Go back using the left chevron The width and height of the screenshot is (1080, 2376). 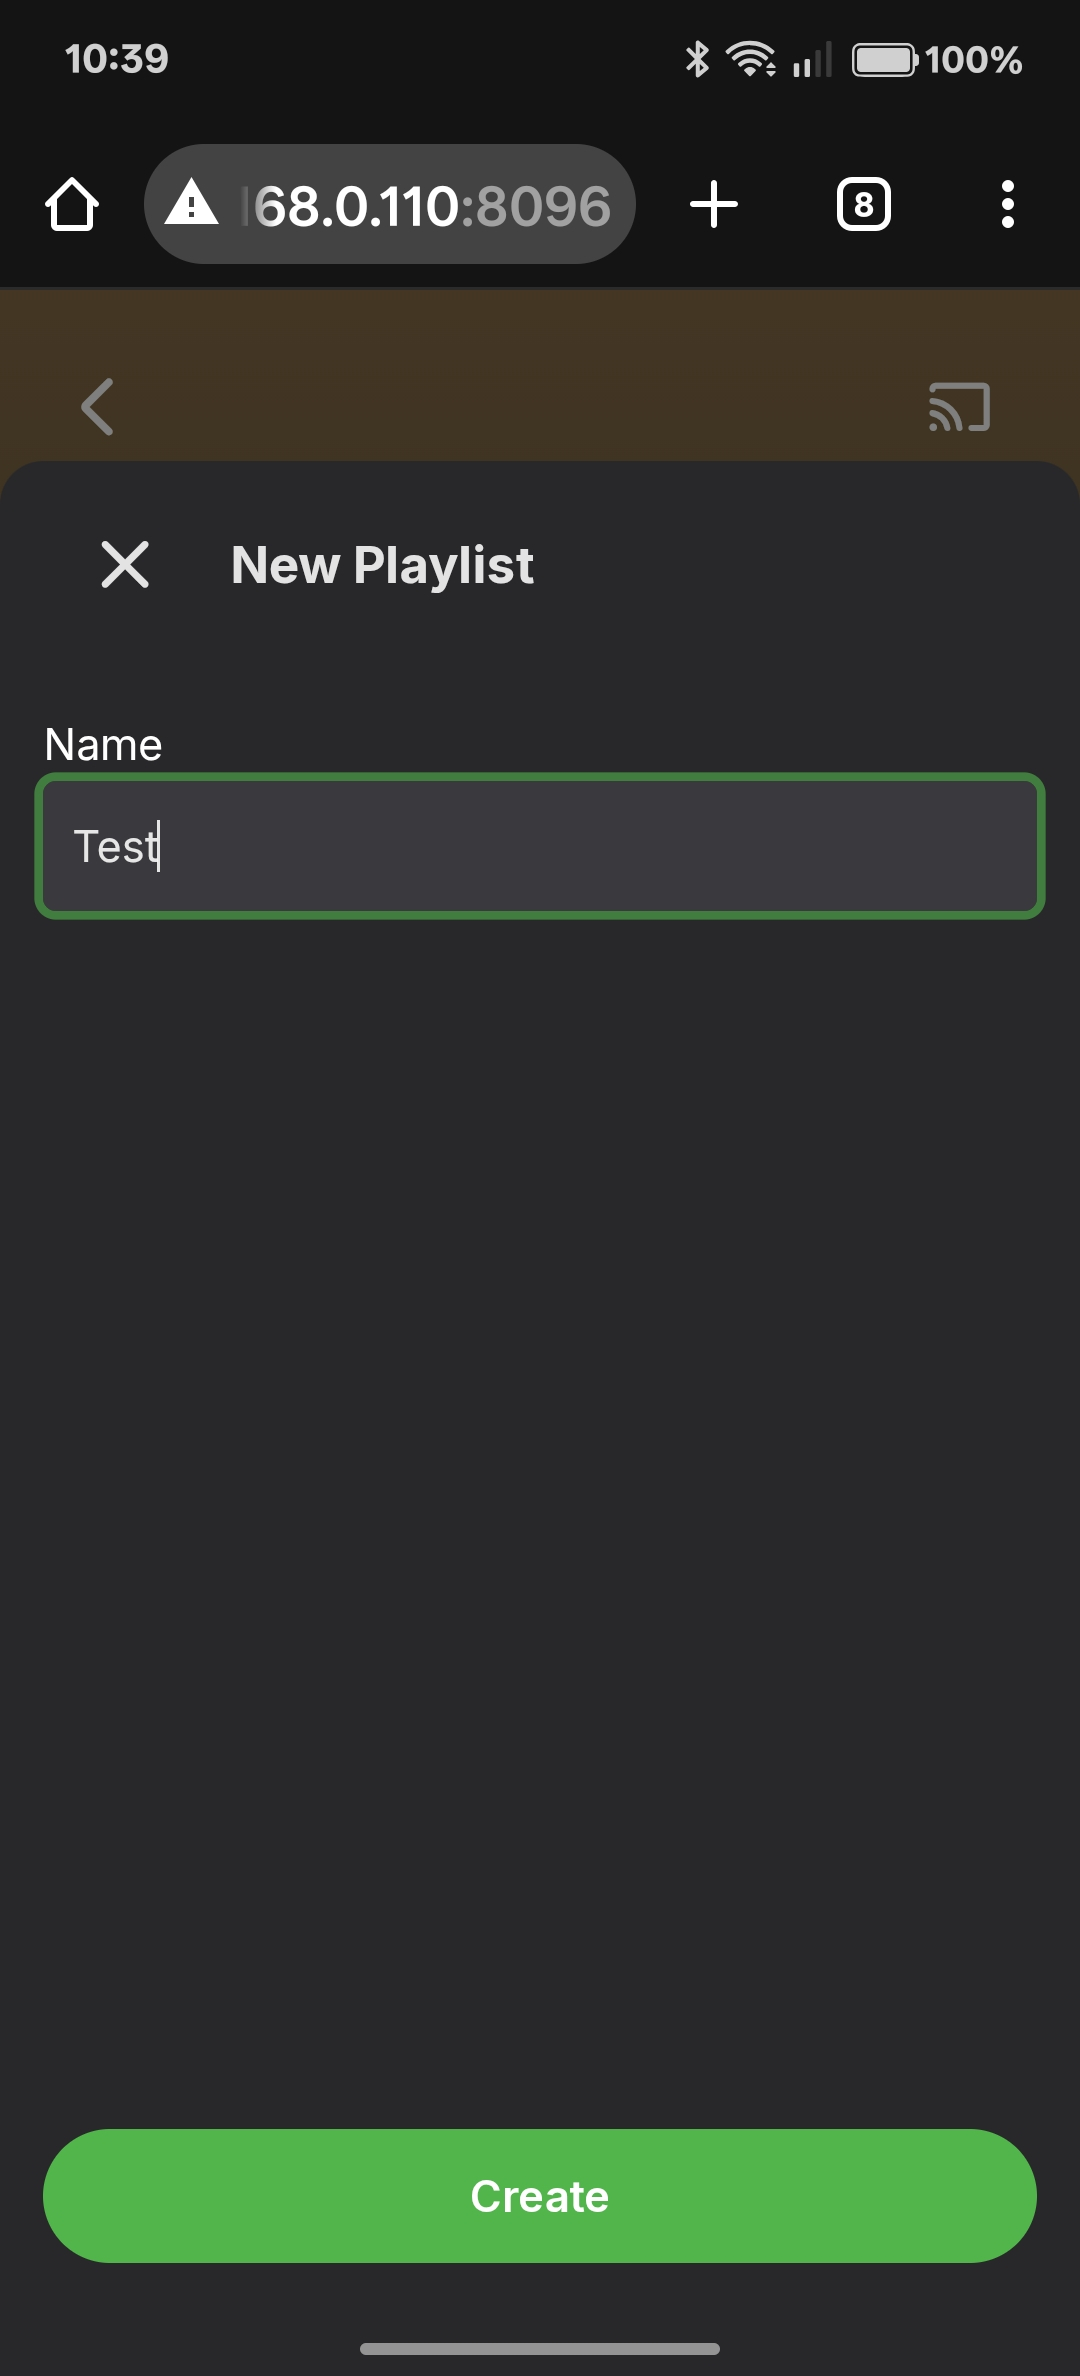[x=97, y=407]
